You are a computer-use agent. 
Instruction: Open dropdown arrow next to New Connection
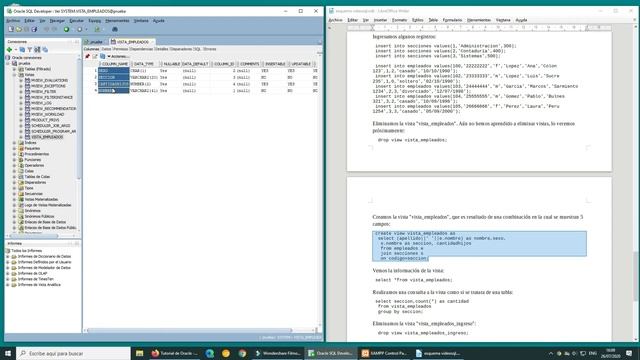click(x=16, y=49)
